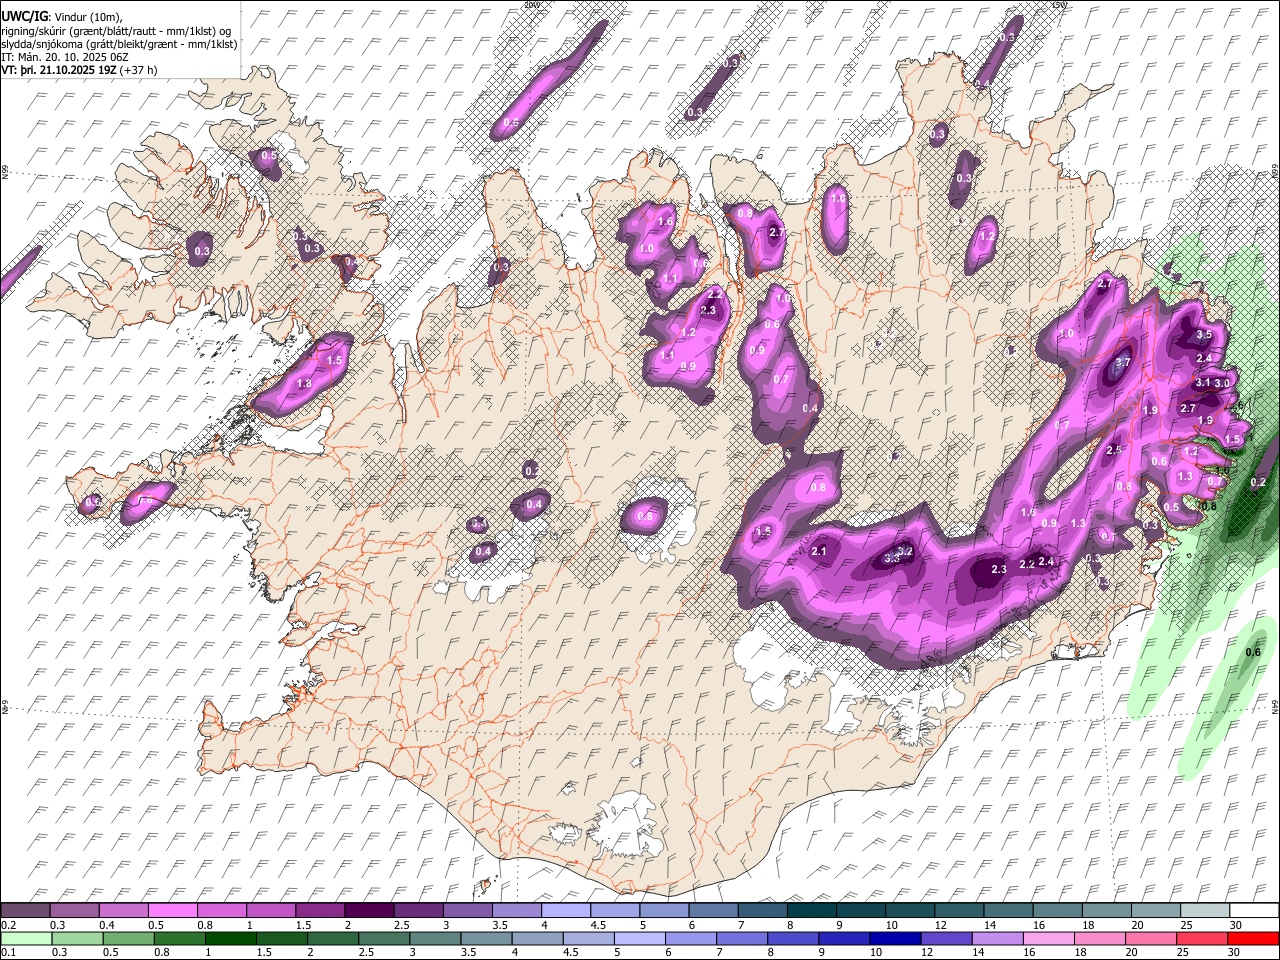
Task: Click the bright red swatch right of bottom-row 30
Action: tap(1251, 939)
